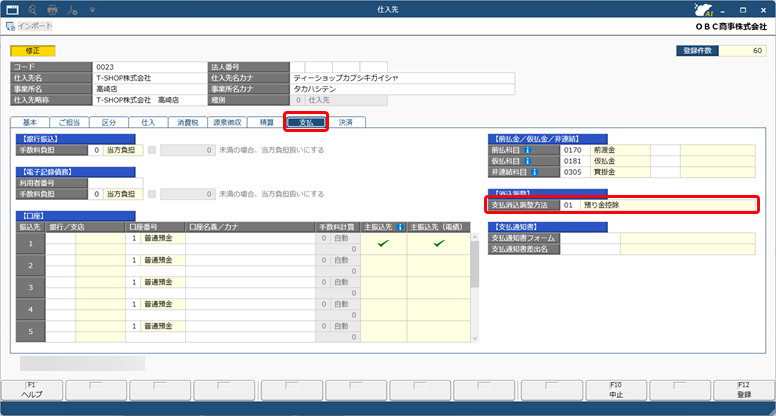Open the 源泉徴収 tab
Image resolution: width=776 pixels, height=416 pixels.
click(x=227, y=122)
